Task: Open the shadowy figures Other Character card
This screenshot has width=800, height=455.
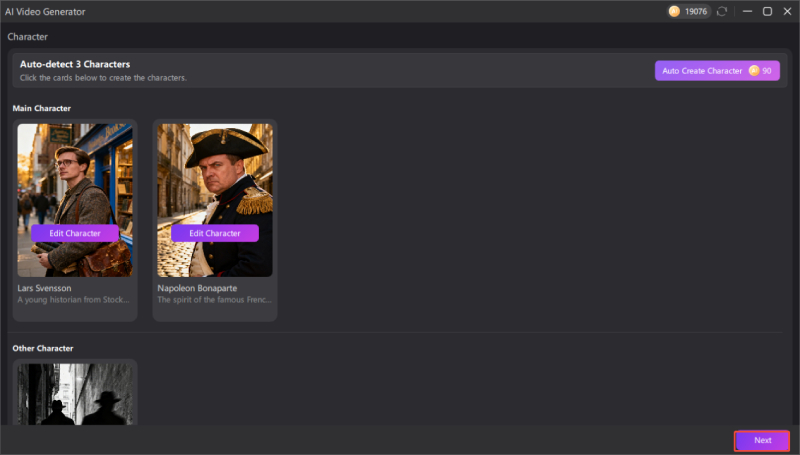Action: coord(75,394)
